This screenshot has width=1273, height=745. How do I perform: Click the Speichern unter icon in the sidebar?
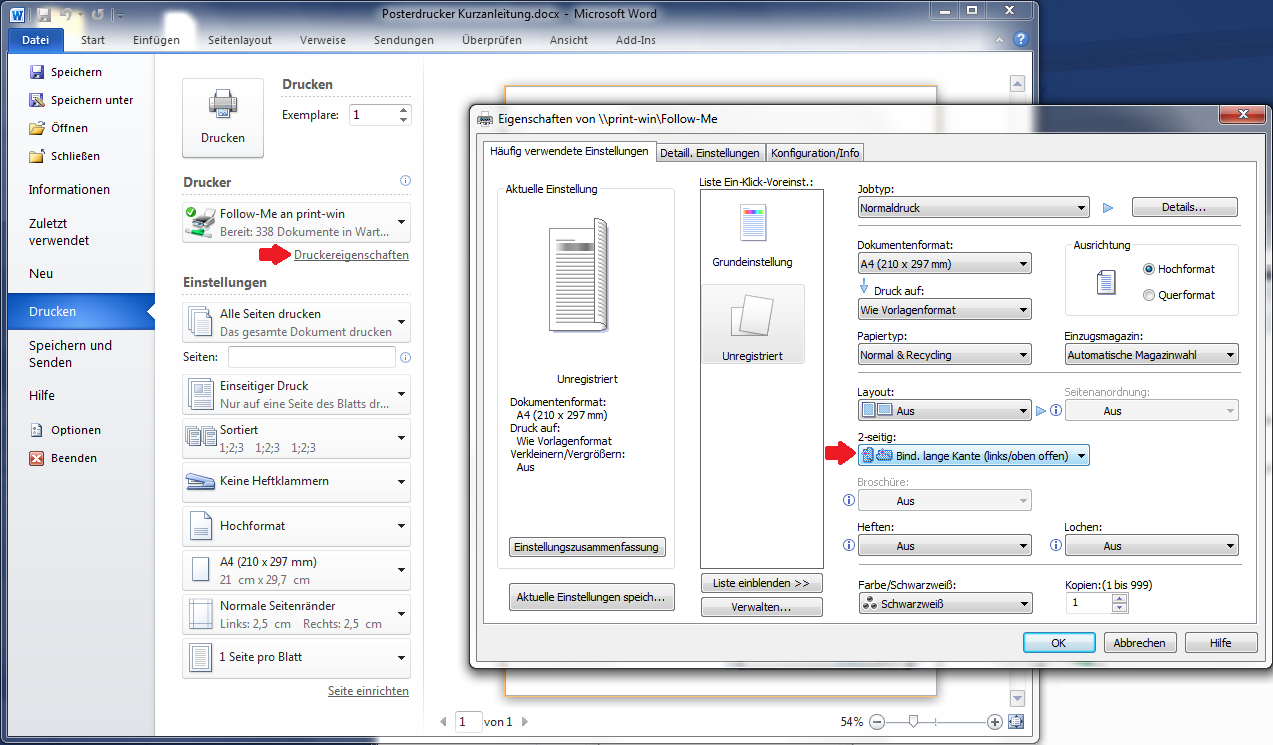click(37, 100)
